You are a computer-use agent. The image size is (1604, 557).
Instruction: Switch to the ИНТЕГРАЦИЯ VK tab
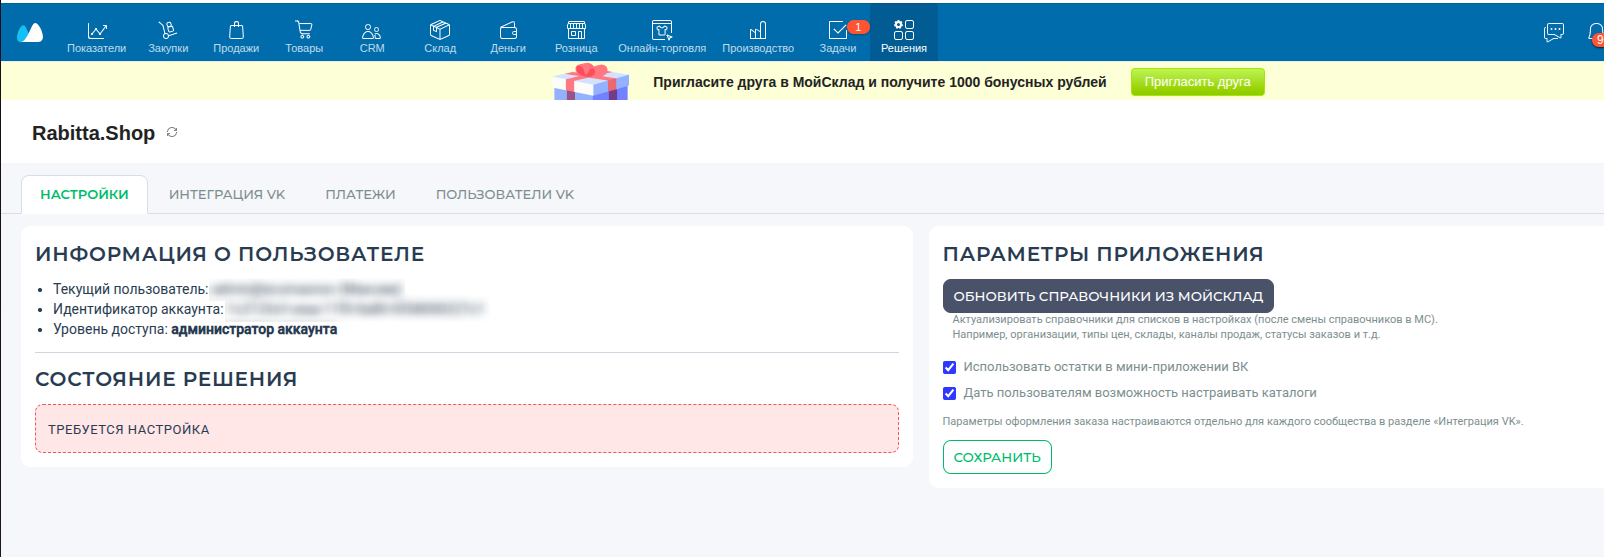pos(227,194)
